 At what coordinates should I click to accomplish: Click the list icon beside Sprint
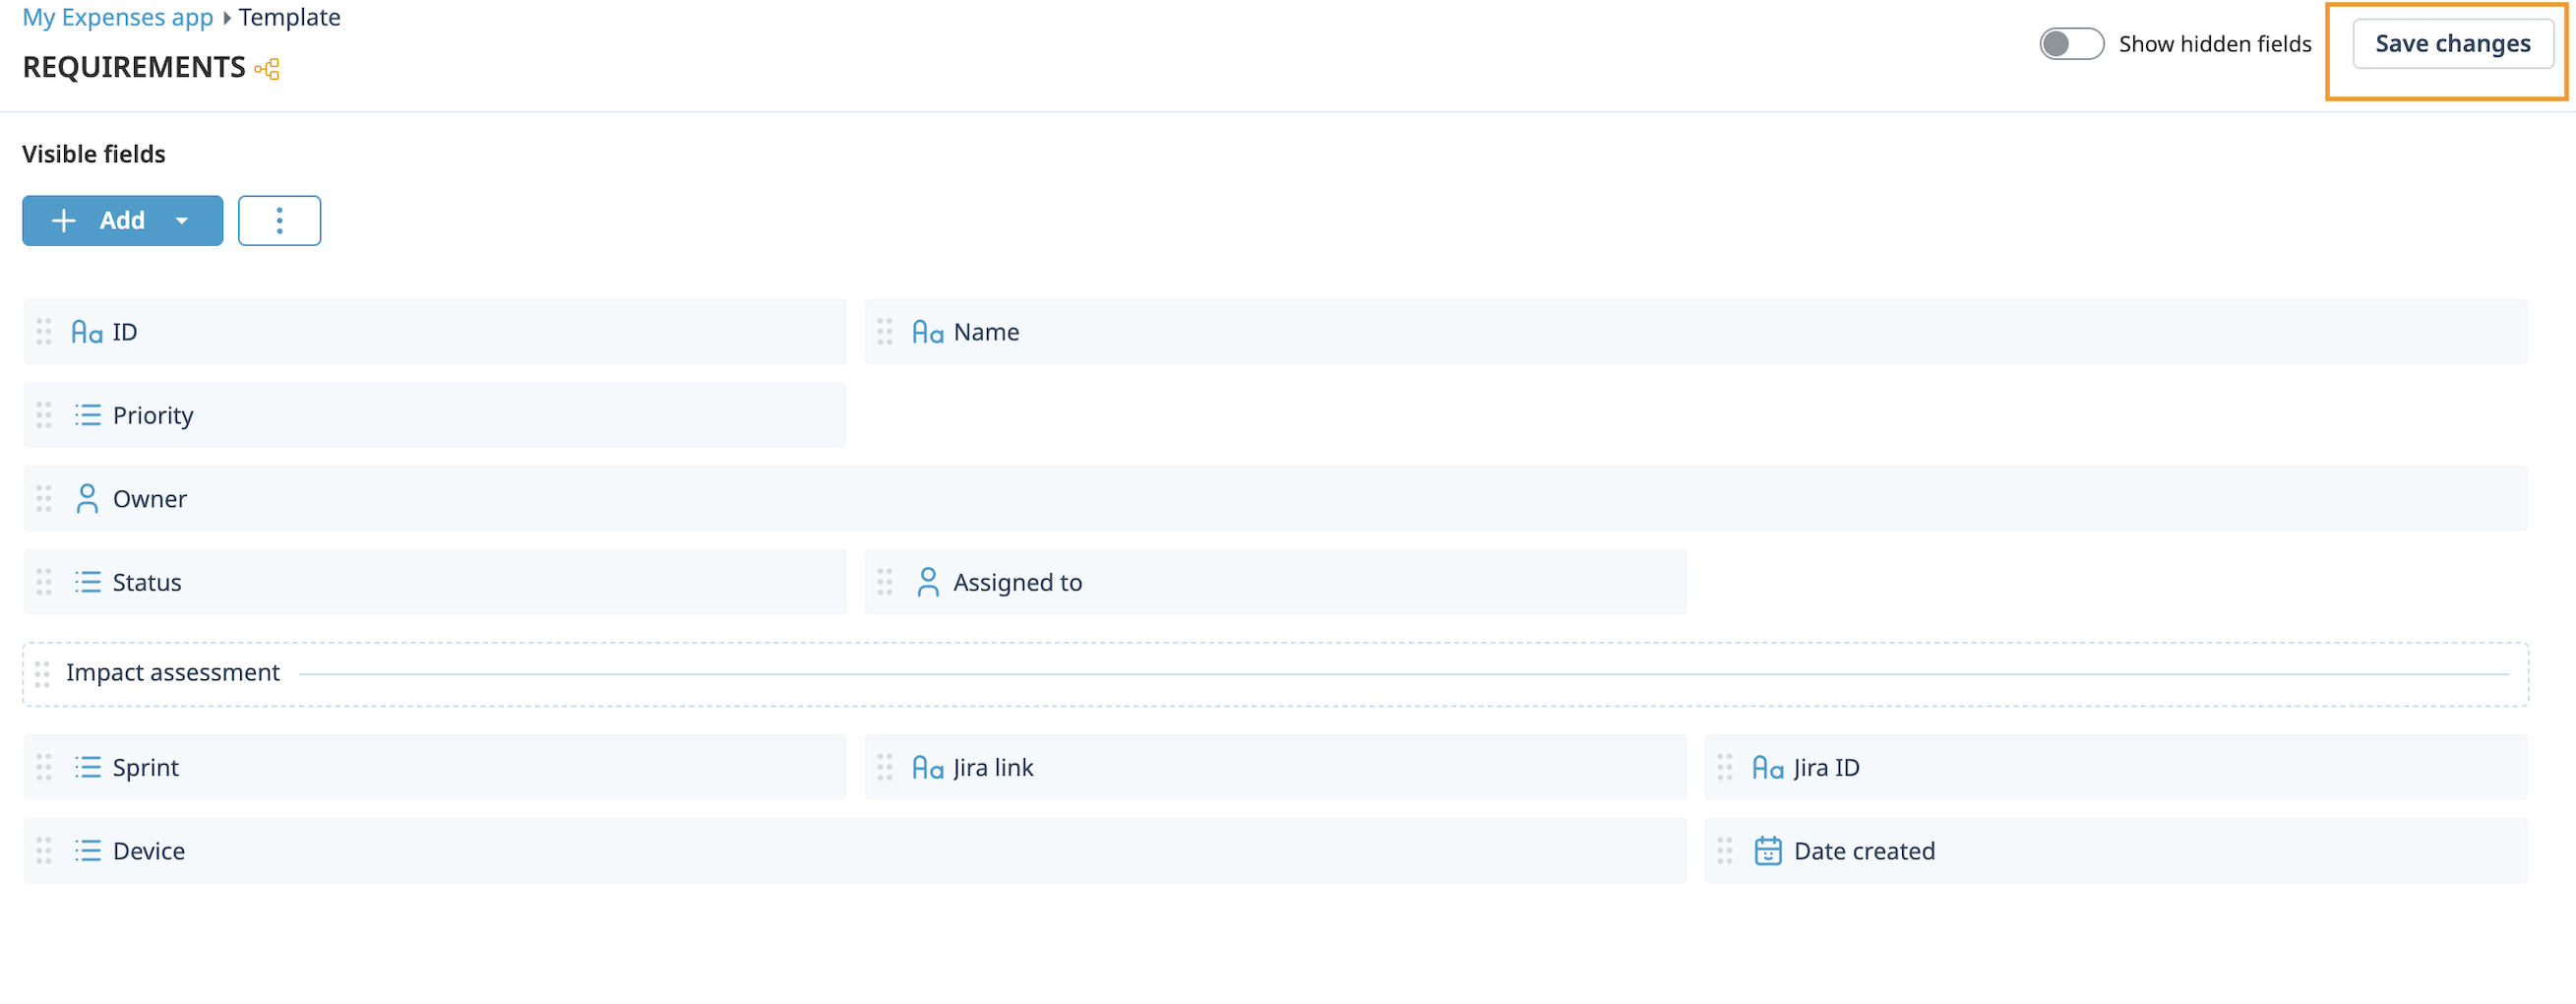[88, 768]
